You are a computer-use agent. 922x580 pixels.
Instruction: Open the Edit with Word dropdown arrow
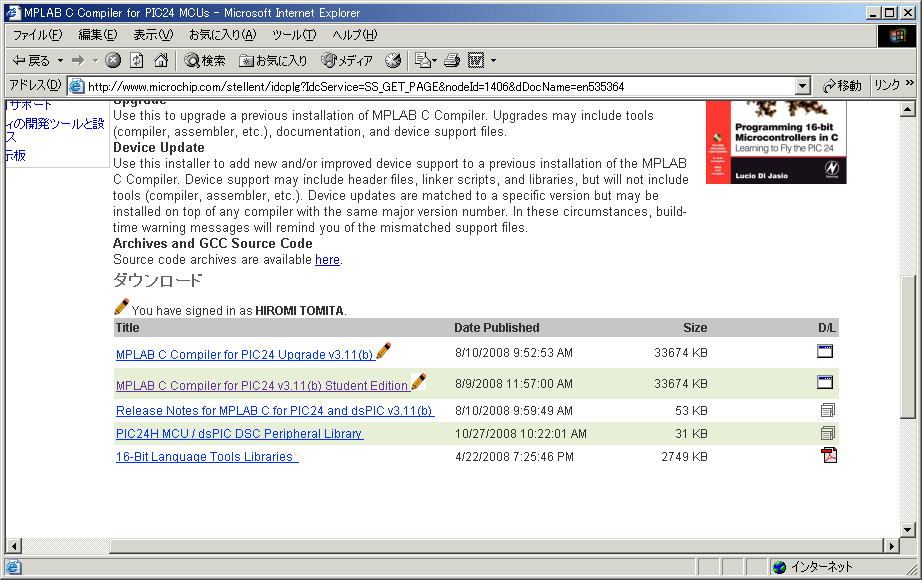click(493, 61)
